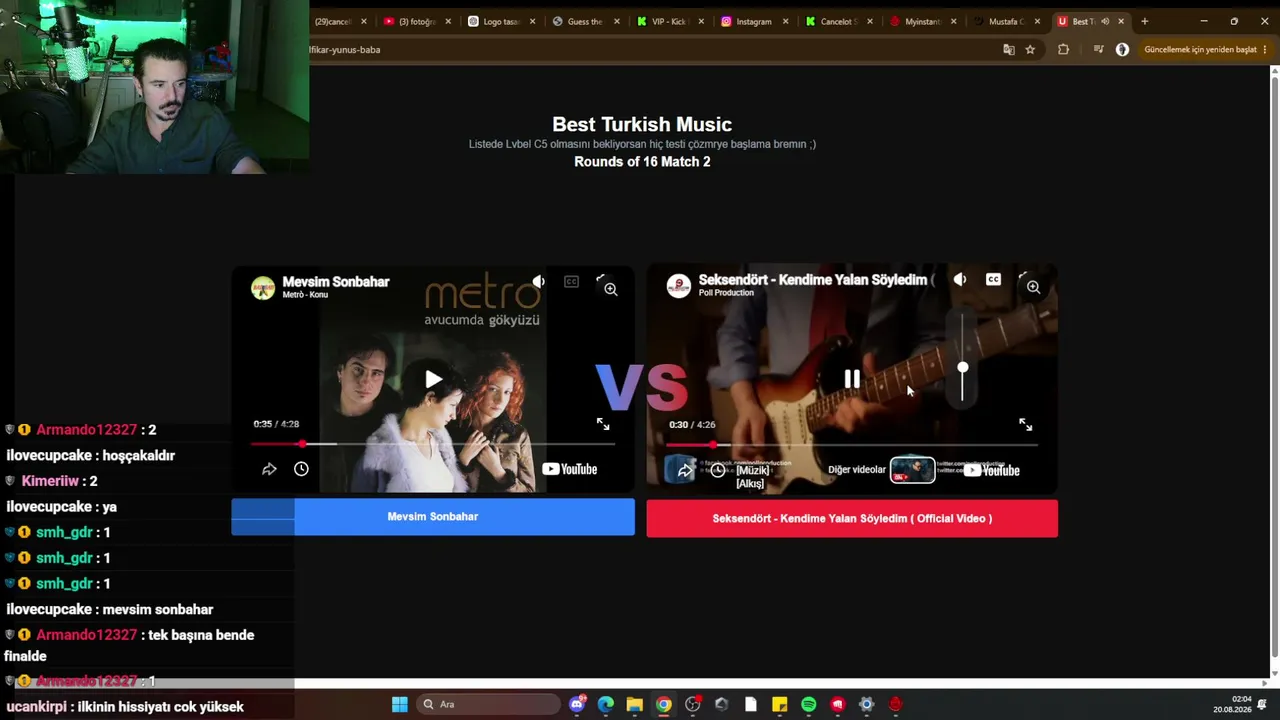Close the Logo tasarım tab
Image resolution: width=1280 pixels, height=720 pixels.
pyautogui.click(x=532, y=21)
